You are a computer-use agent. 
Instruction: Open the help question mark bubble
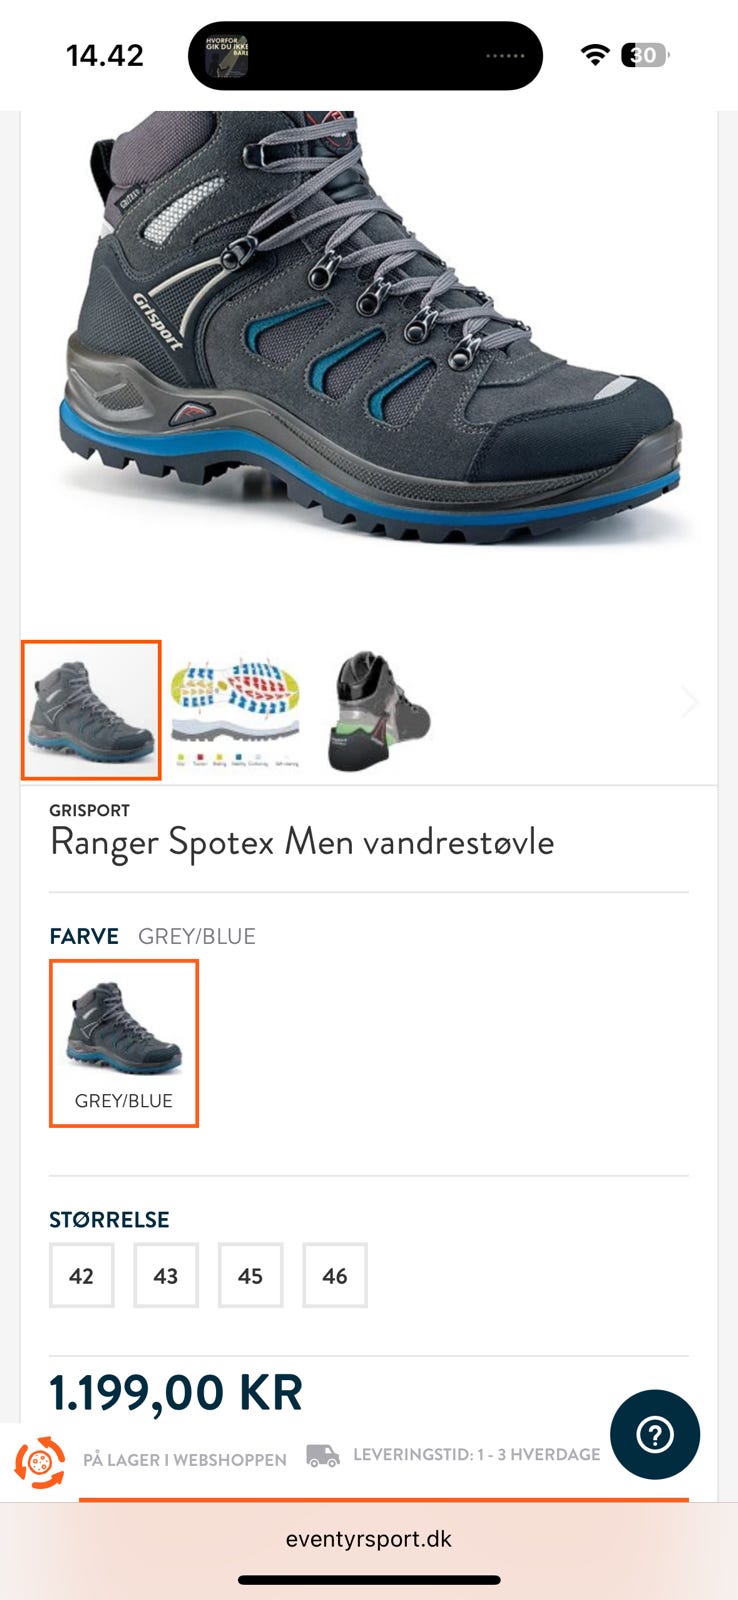(655, 1435)
